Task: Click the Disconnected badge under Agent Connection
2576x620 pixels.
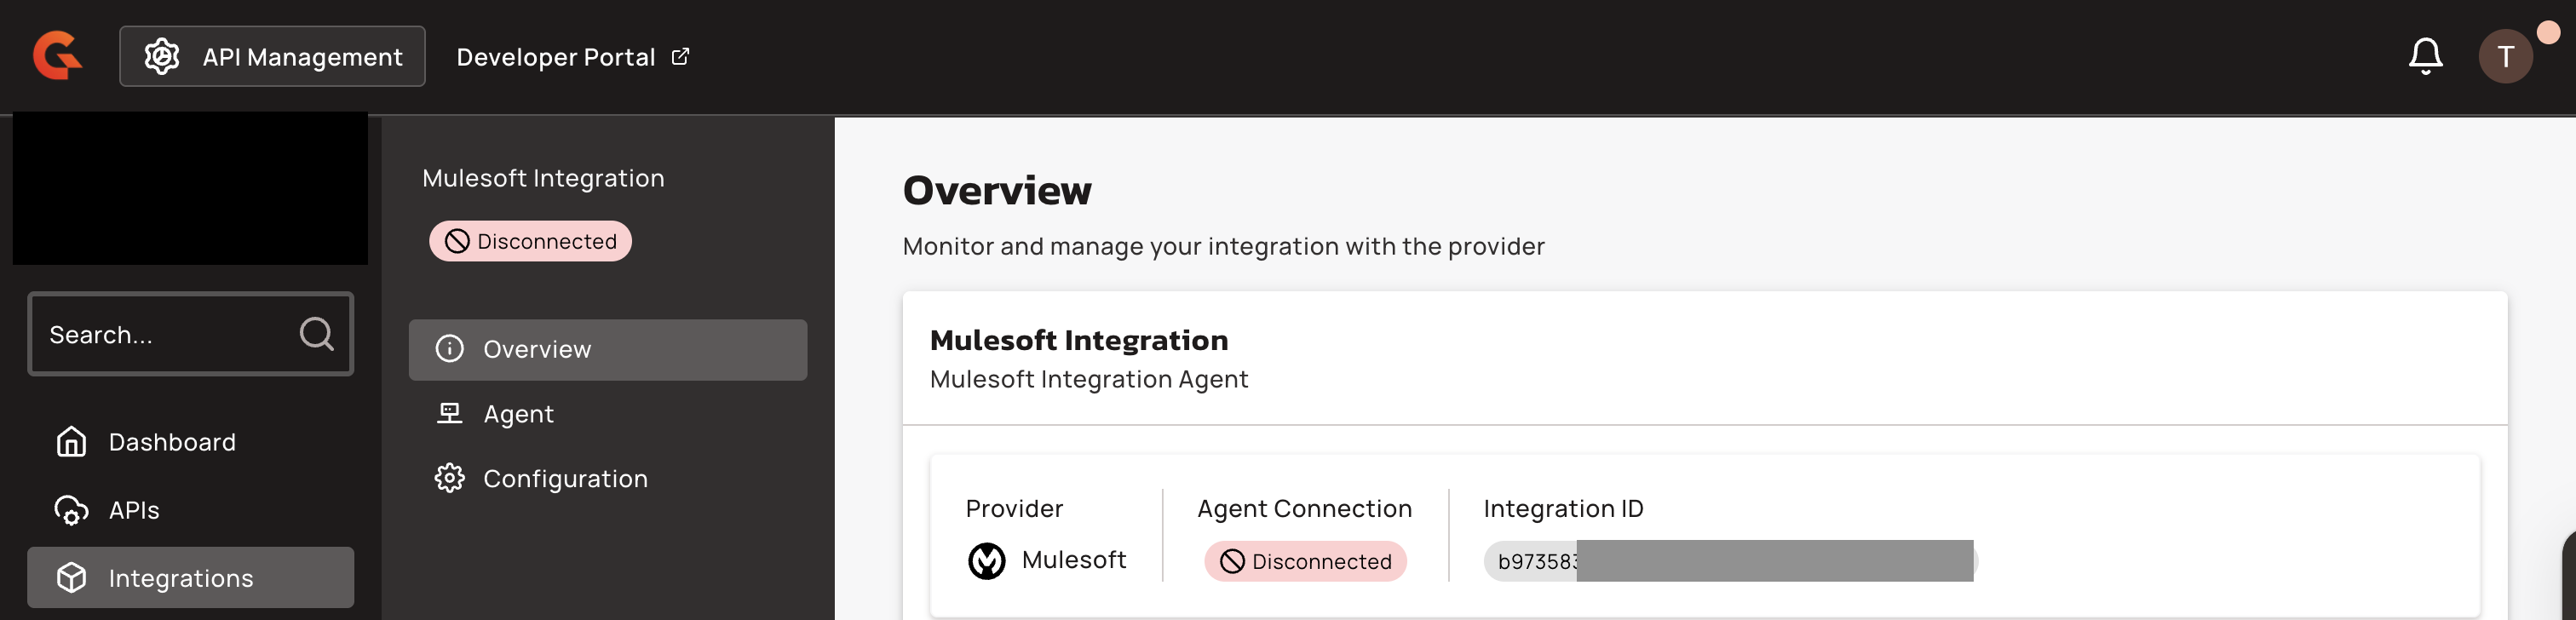Action: (1305, 561)
